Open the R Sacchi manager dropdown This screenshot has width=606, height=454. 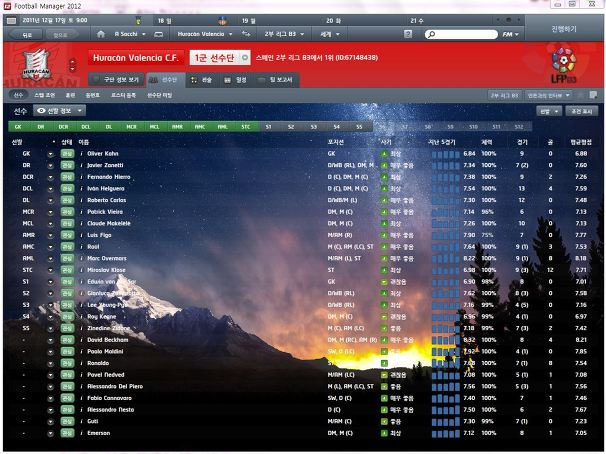(x=130, y=34)
